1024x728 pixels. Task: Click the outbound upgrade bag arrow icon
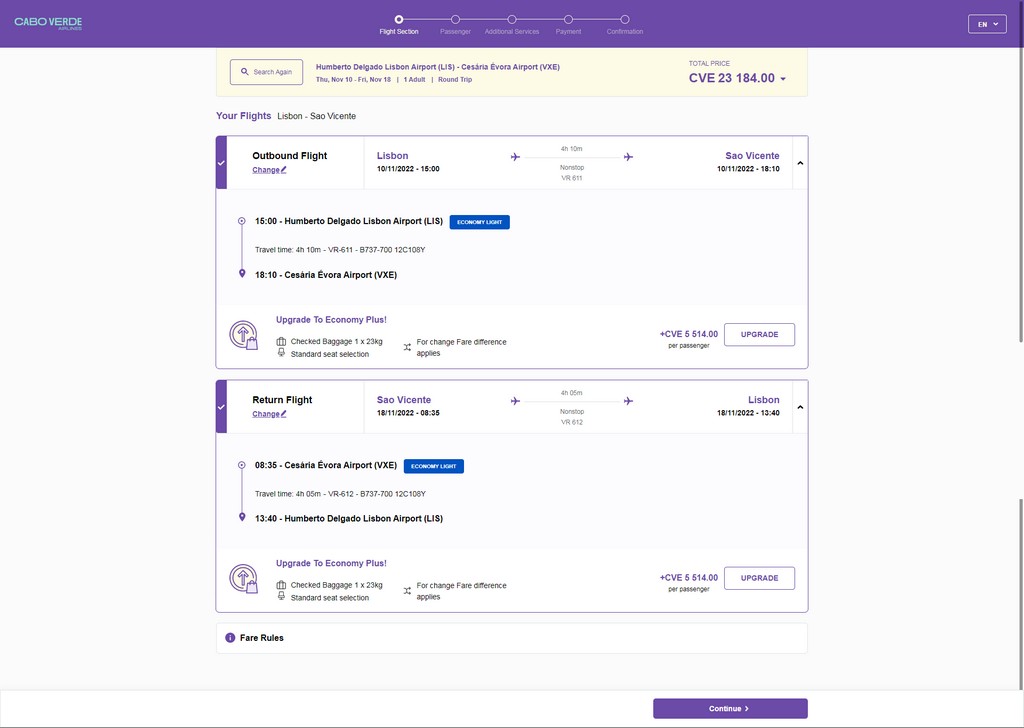(244, 335)
